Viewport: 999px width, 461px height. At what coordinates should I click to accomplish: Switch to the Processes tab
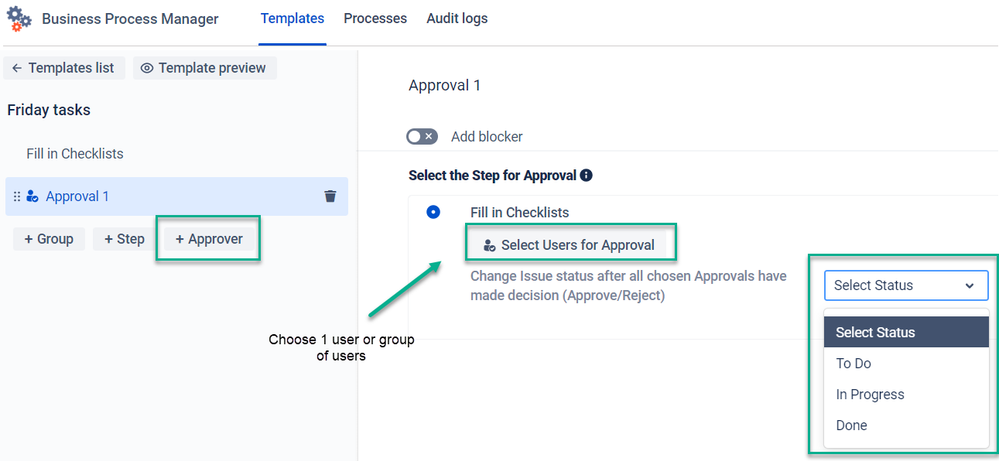coord(375,18)
